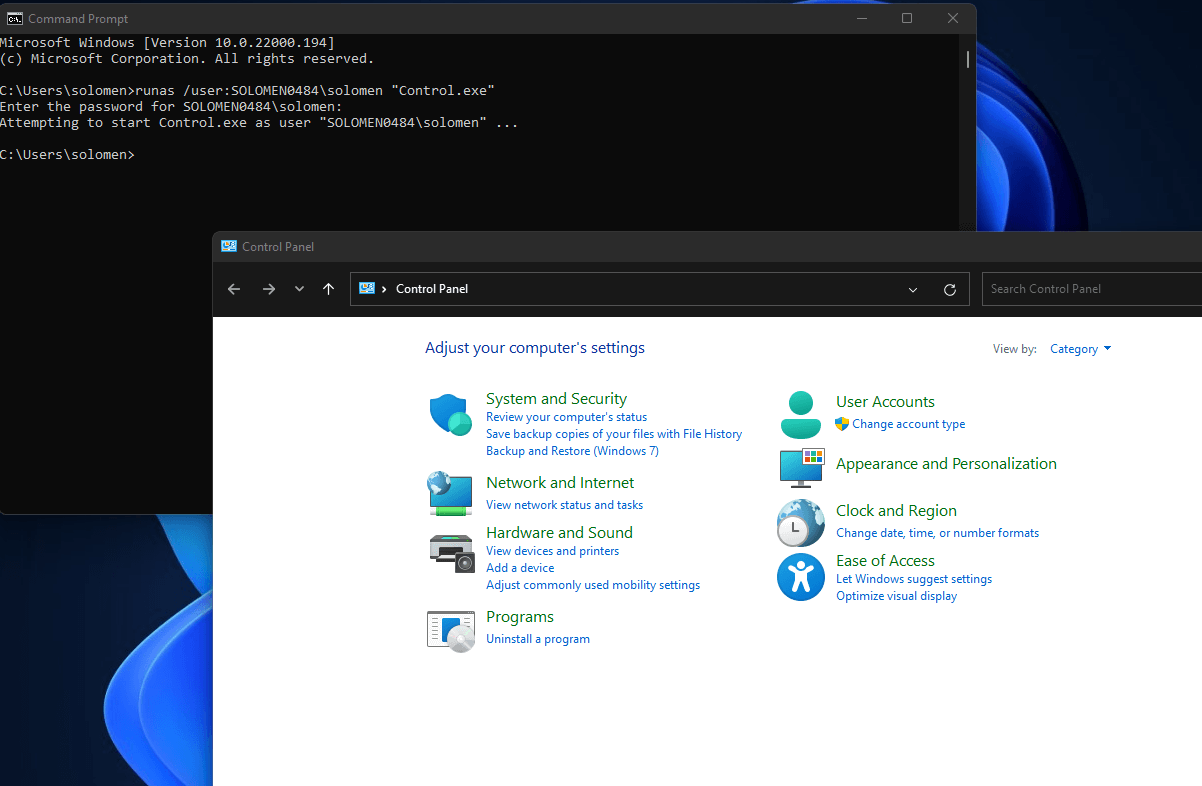Open Save backup copies with File History
Image resolution: width=1202 pixels, height=786 pixels.
pyautogui.click(x=614, y=434)
